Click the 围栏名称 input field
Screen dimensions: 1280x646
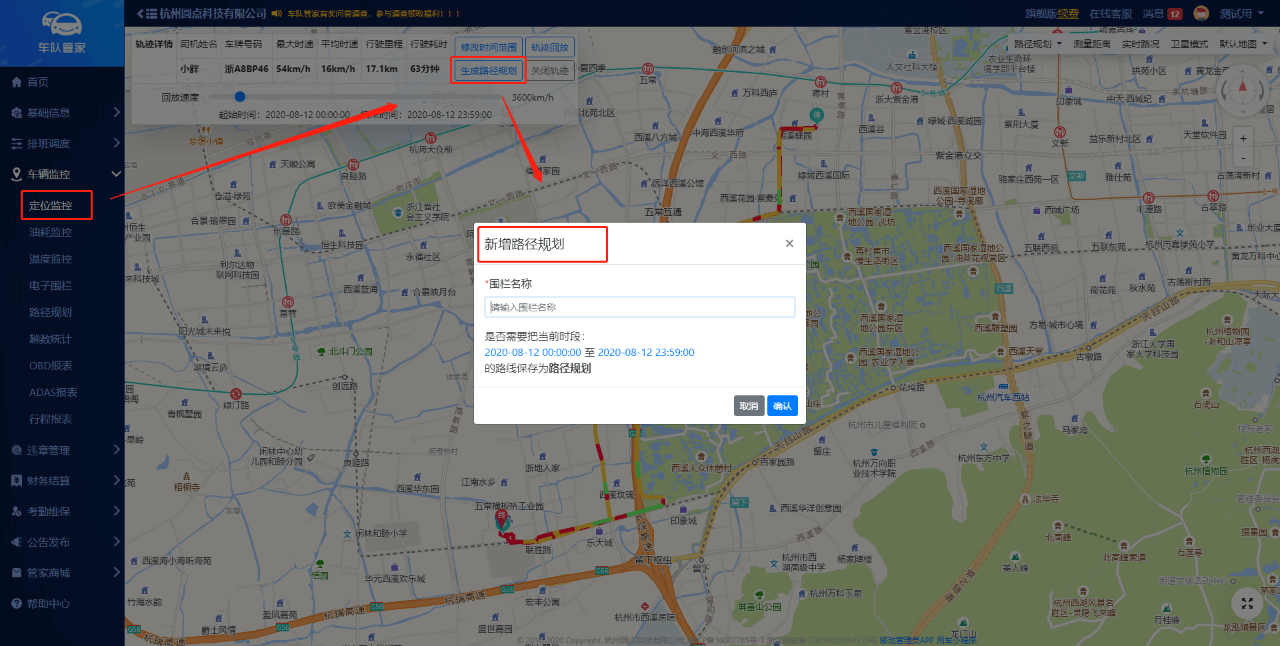point(640,307)
